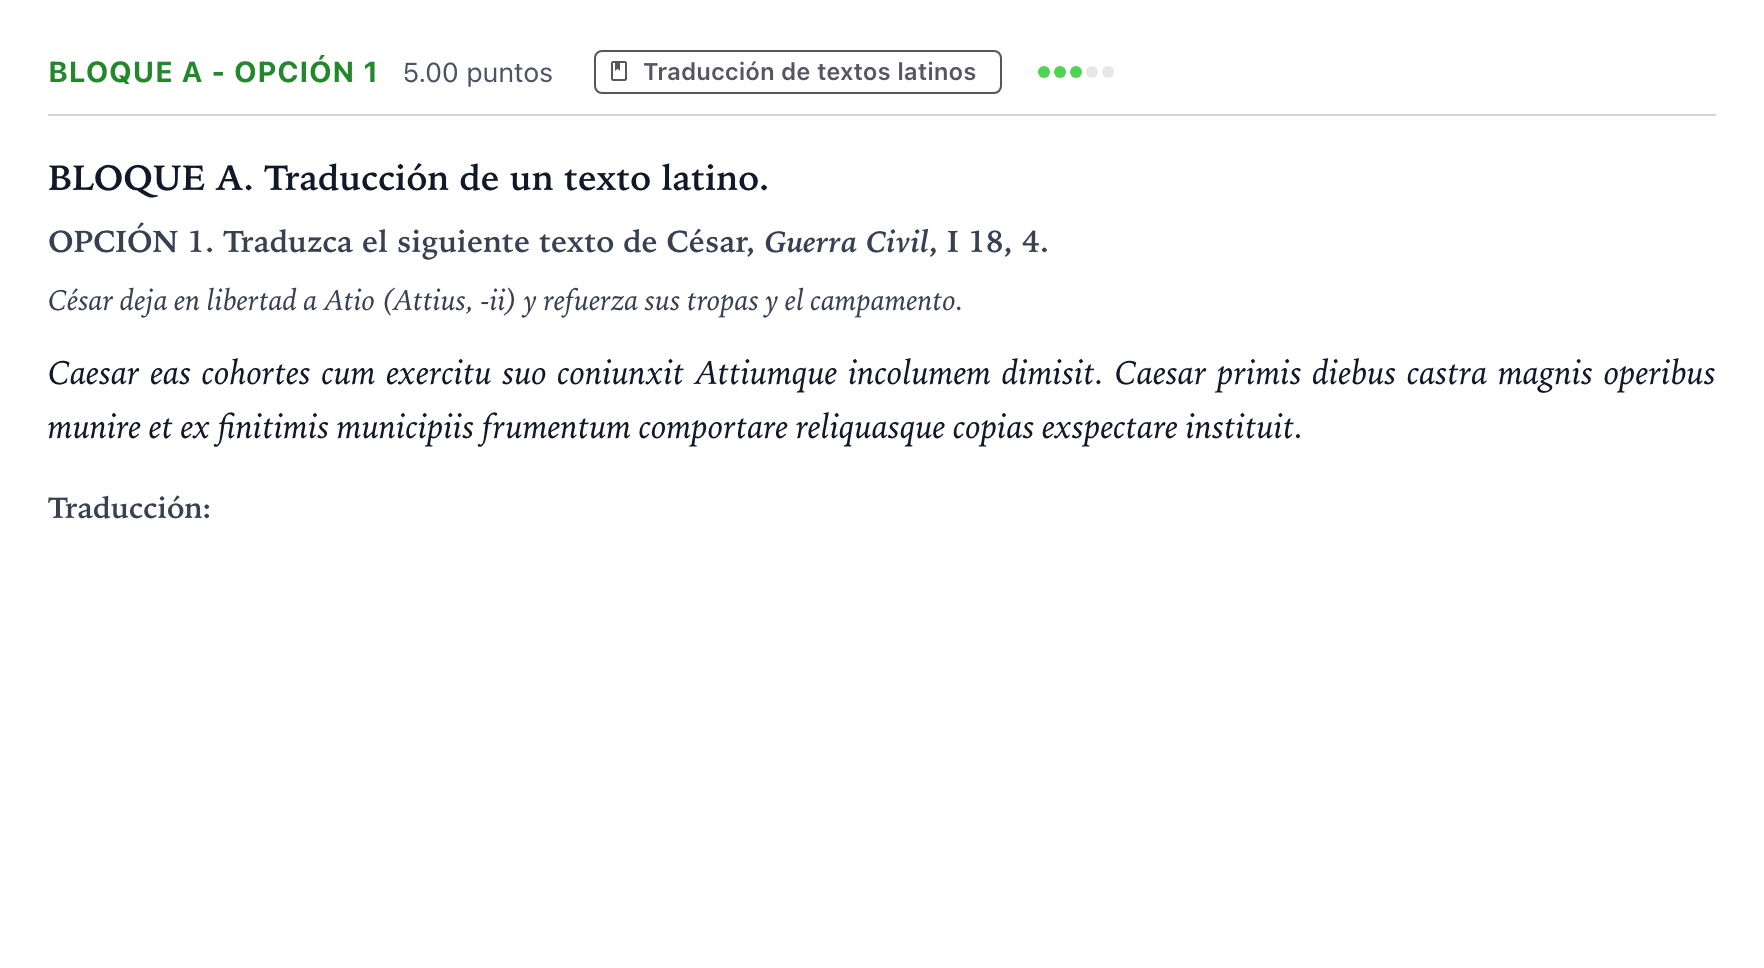Open the Traducción de textos latinos tag
1764x968 pixels.
(797, 72)
